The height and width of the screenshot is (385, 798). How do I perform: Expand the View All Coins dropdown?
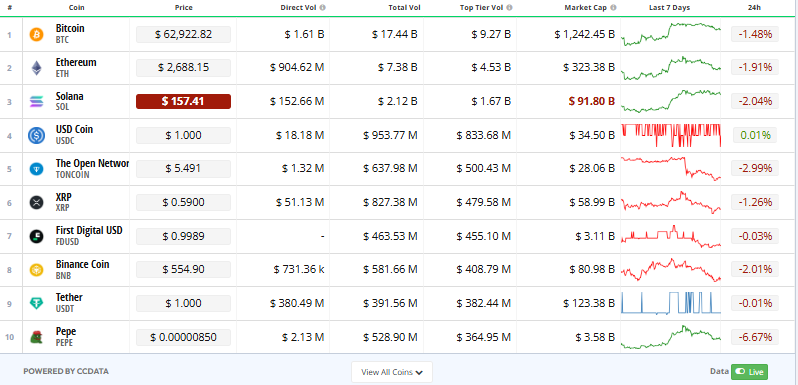pyautogui.click(x=392, y=372)
